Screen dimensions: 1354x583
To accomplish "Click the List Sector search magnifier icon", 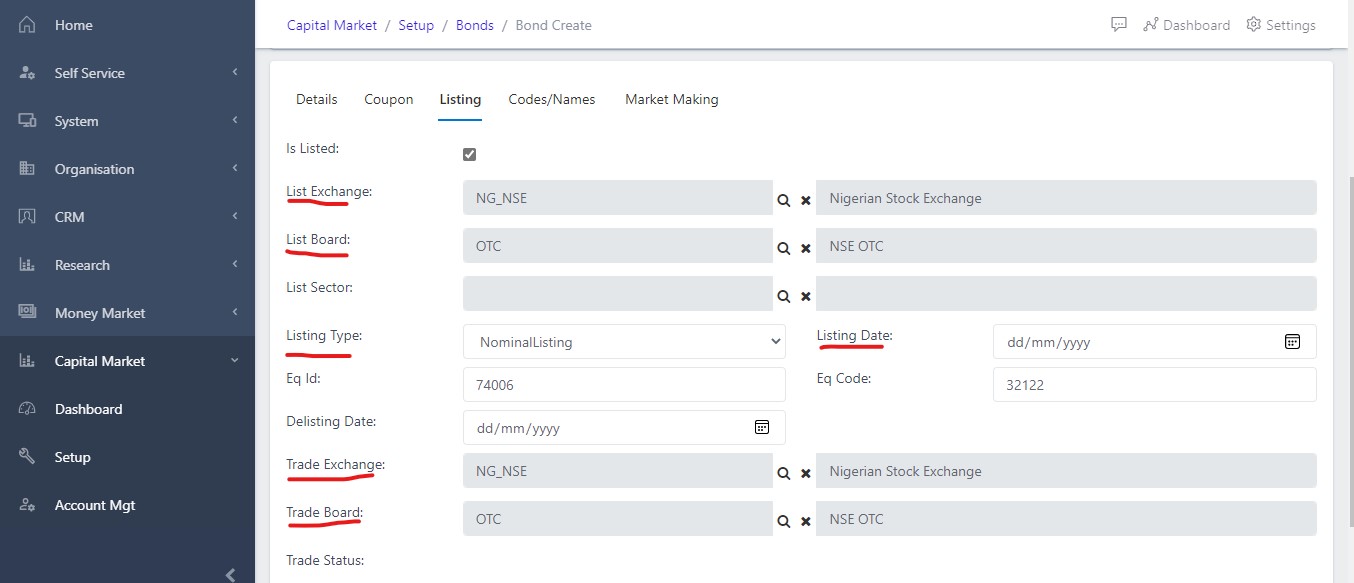I will coord(784,296).
